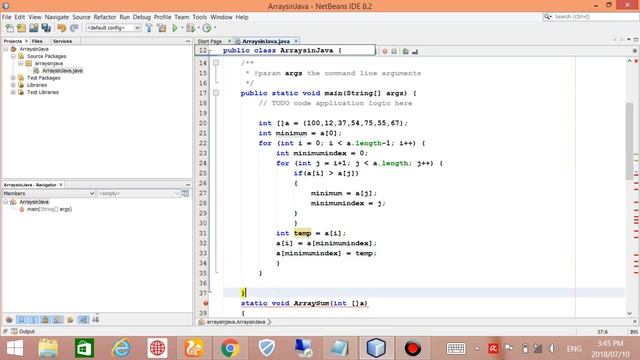Click the Navigator panel filter settings icon

click(x=186, y=193)
